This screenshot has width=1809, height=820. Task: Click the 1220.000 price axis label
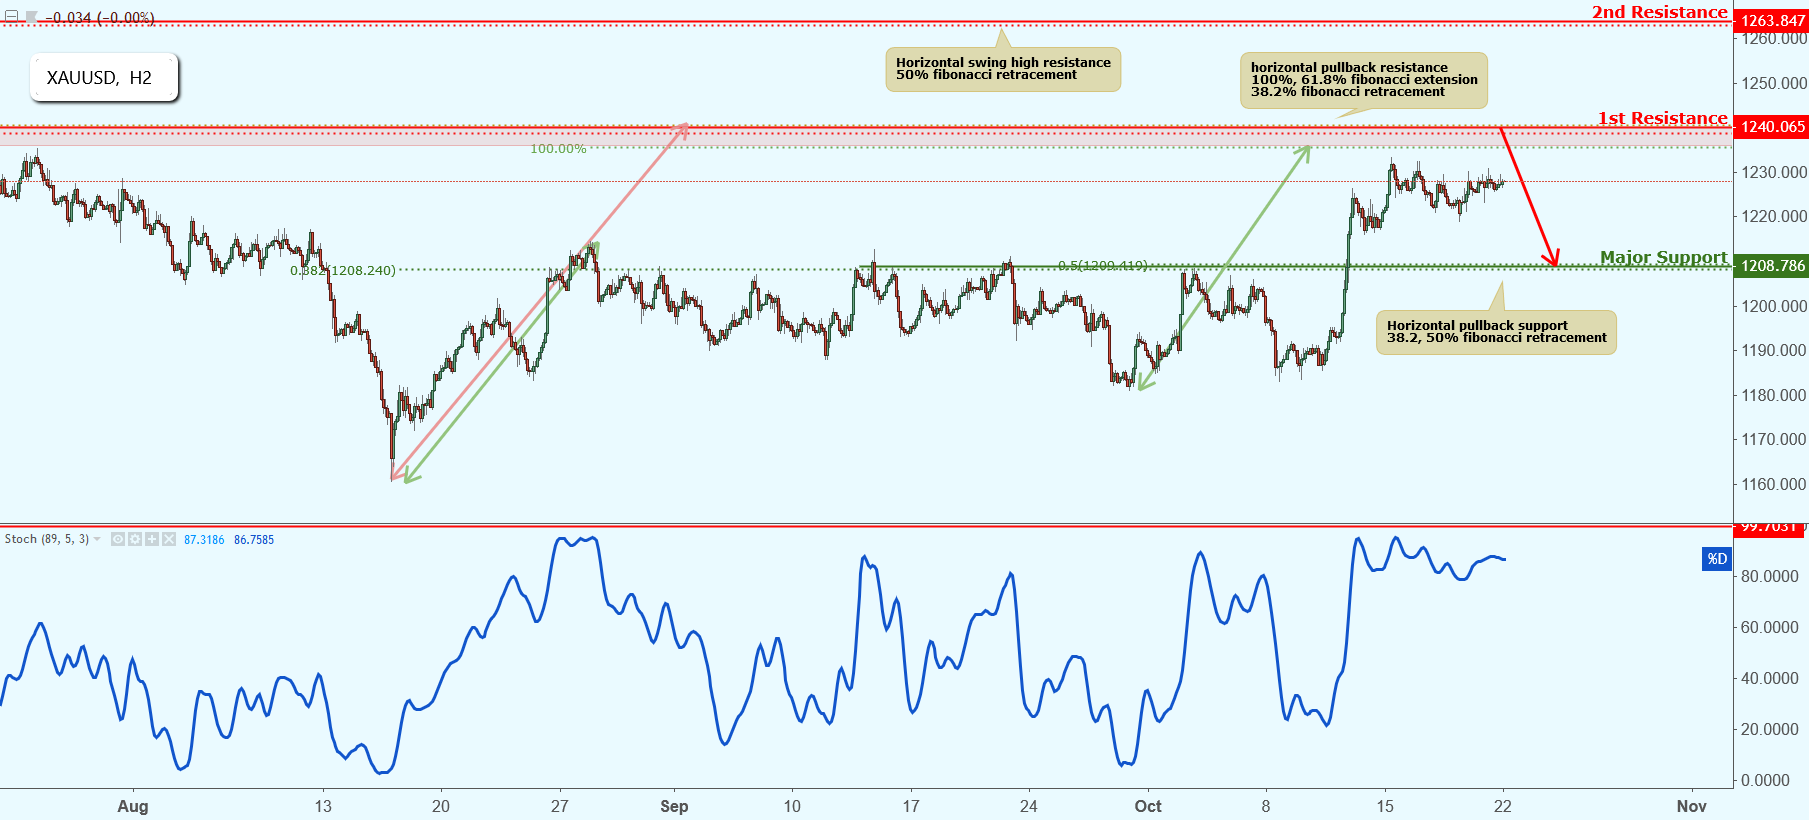click(x=1774, y=216)
